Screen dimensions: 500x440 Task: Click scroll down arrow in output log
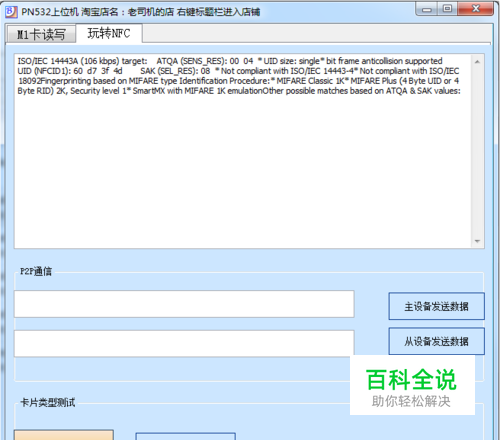(x=477, y=241)
